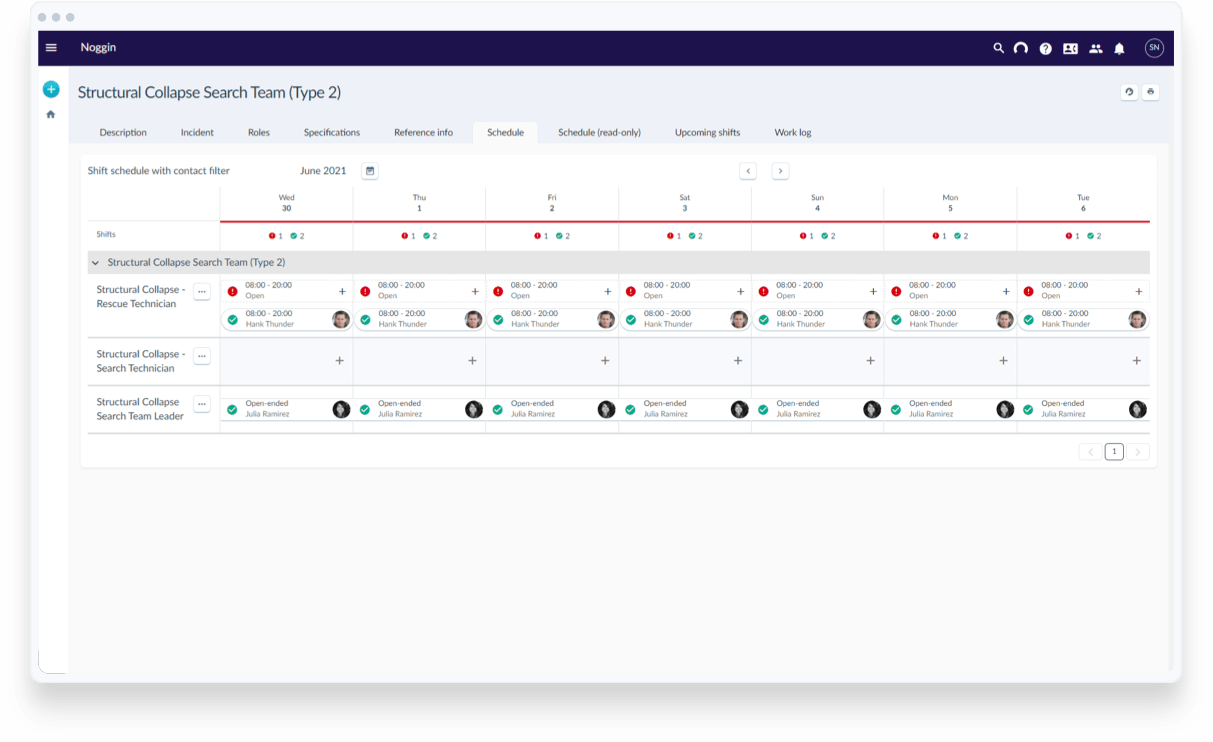The image size is (1213, 742).
Task: Open options menu for Search Team Leader
Action: pyautogui.click(x=202, y=403)
